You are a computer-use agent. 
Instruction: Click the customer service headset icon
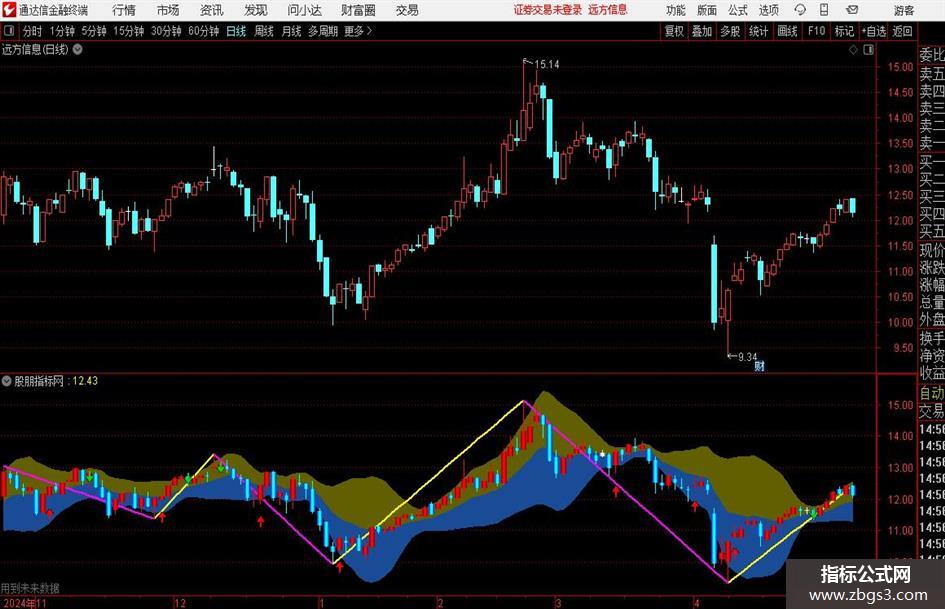pyautogui.click(x=800, y=10)
